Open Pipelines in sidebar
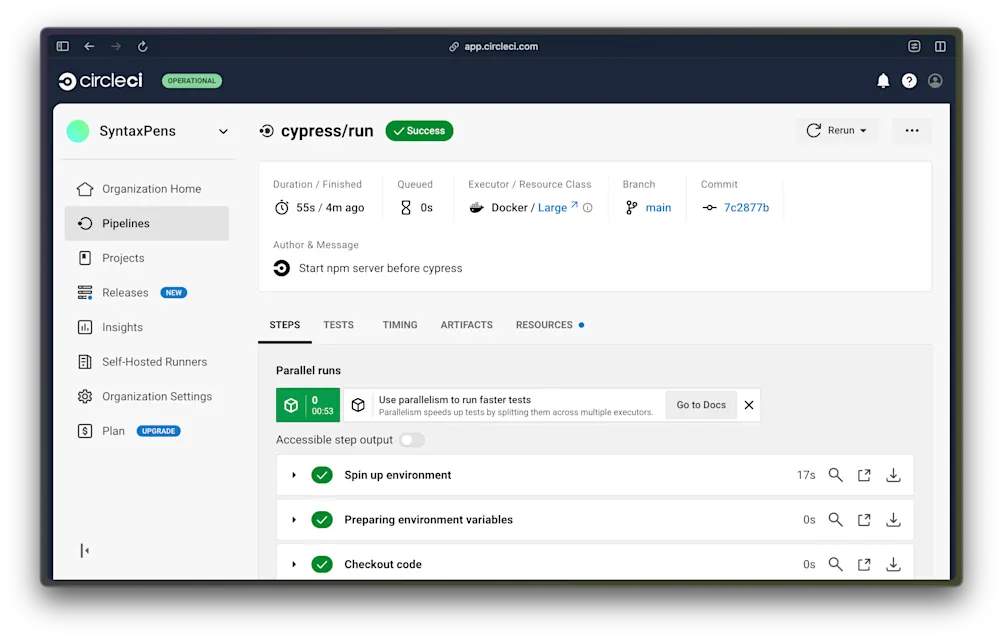Image resolution: width=1003 pixels, height=640 pixels. click(x=147, y=223)
